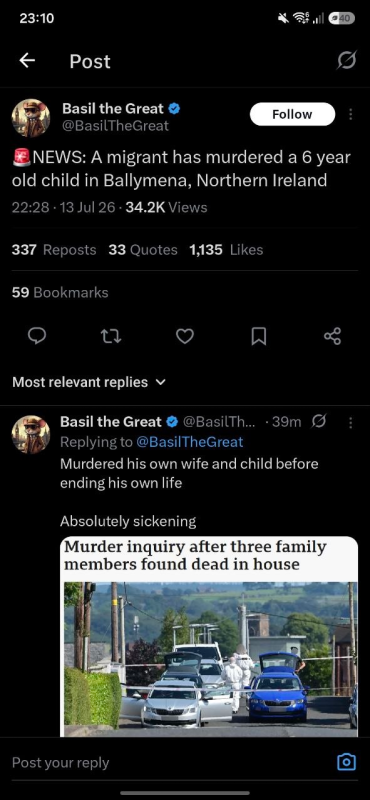This screenshot has height=800, width=370.
Task: Bookmark the post with bookmark icon
Action: (x=259, y=336)
